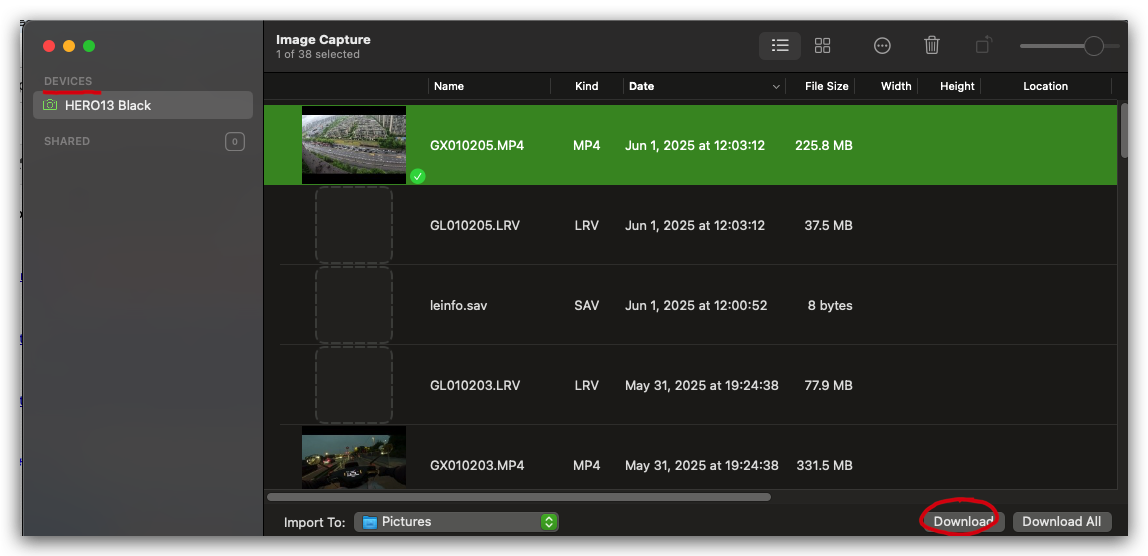The height and width of the screenshot is (556, 1148).
Task: Click the Download button
Action: click(x=964, y=522)
